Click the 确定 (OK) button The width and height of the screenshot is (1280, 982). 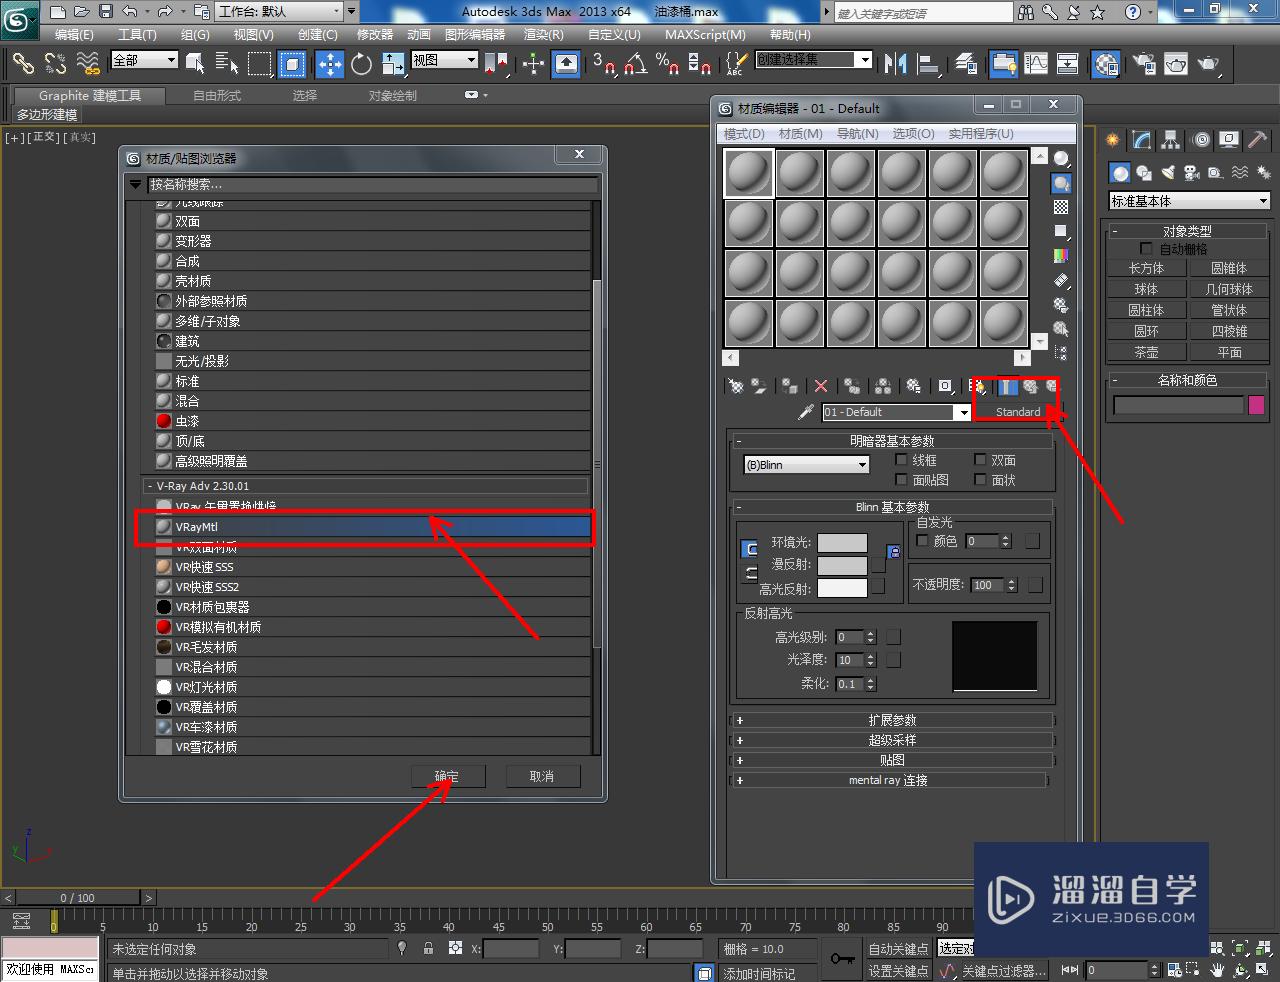coord(447,776)
